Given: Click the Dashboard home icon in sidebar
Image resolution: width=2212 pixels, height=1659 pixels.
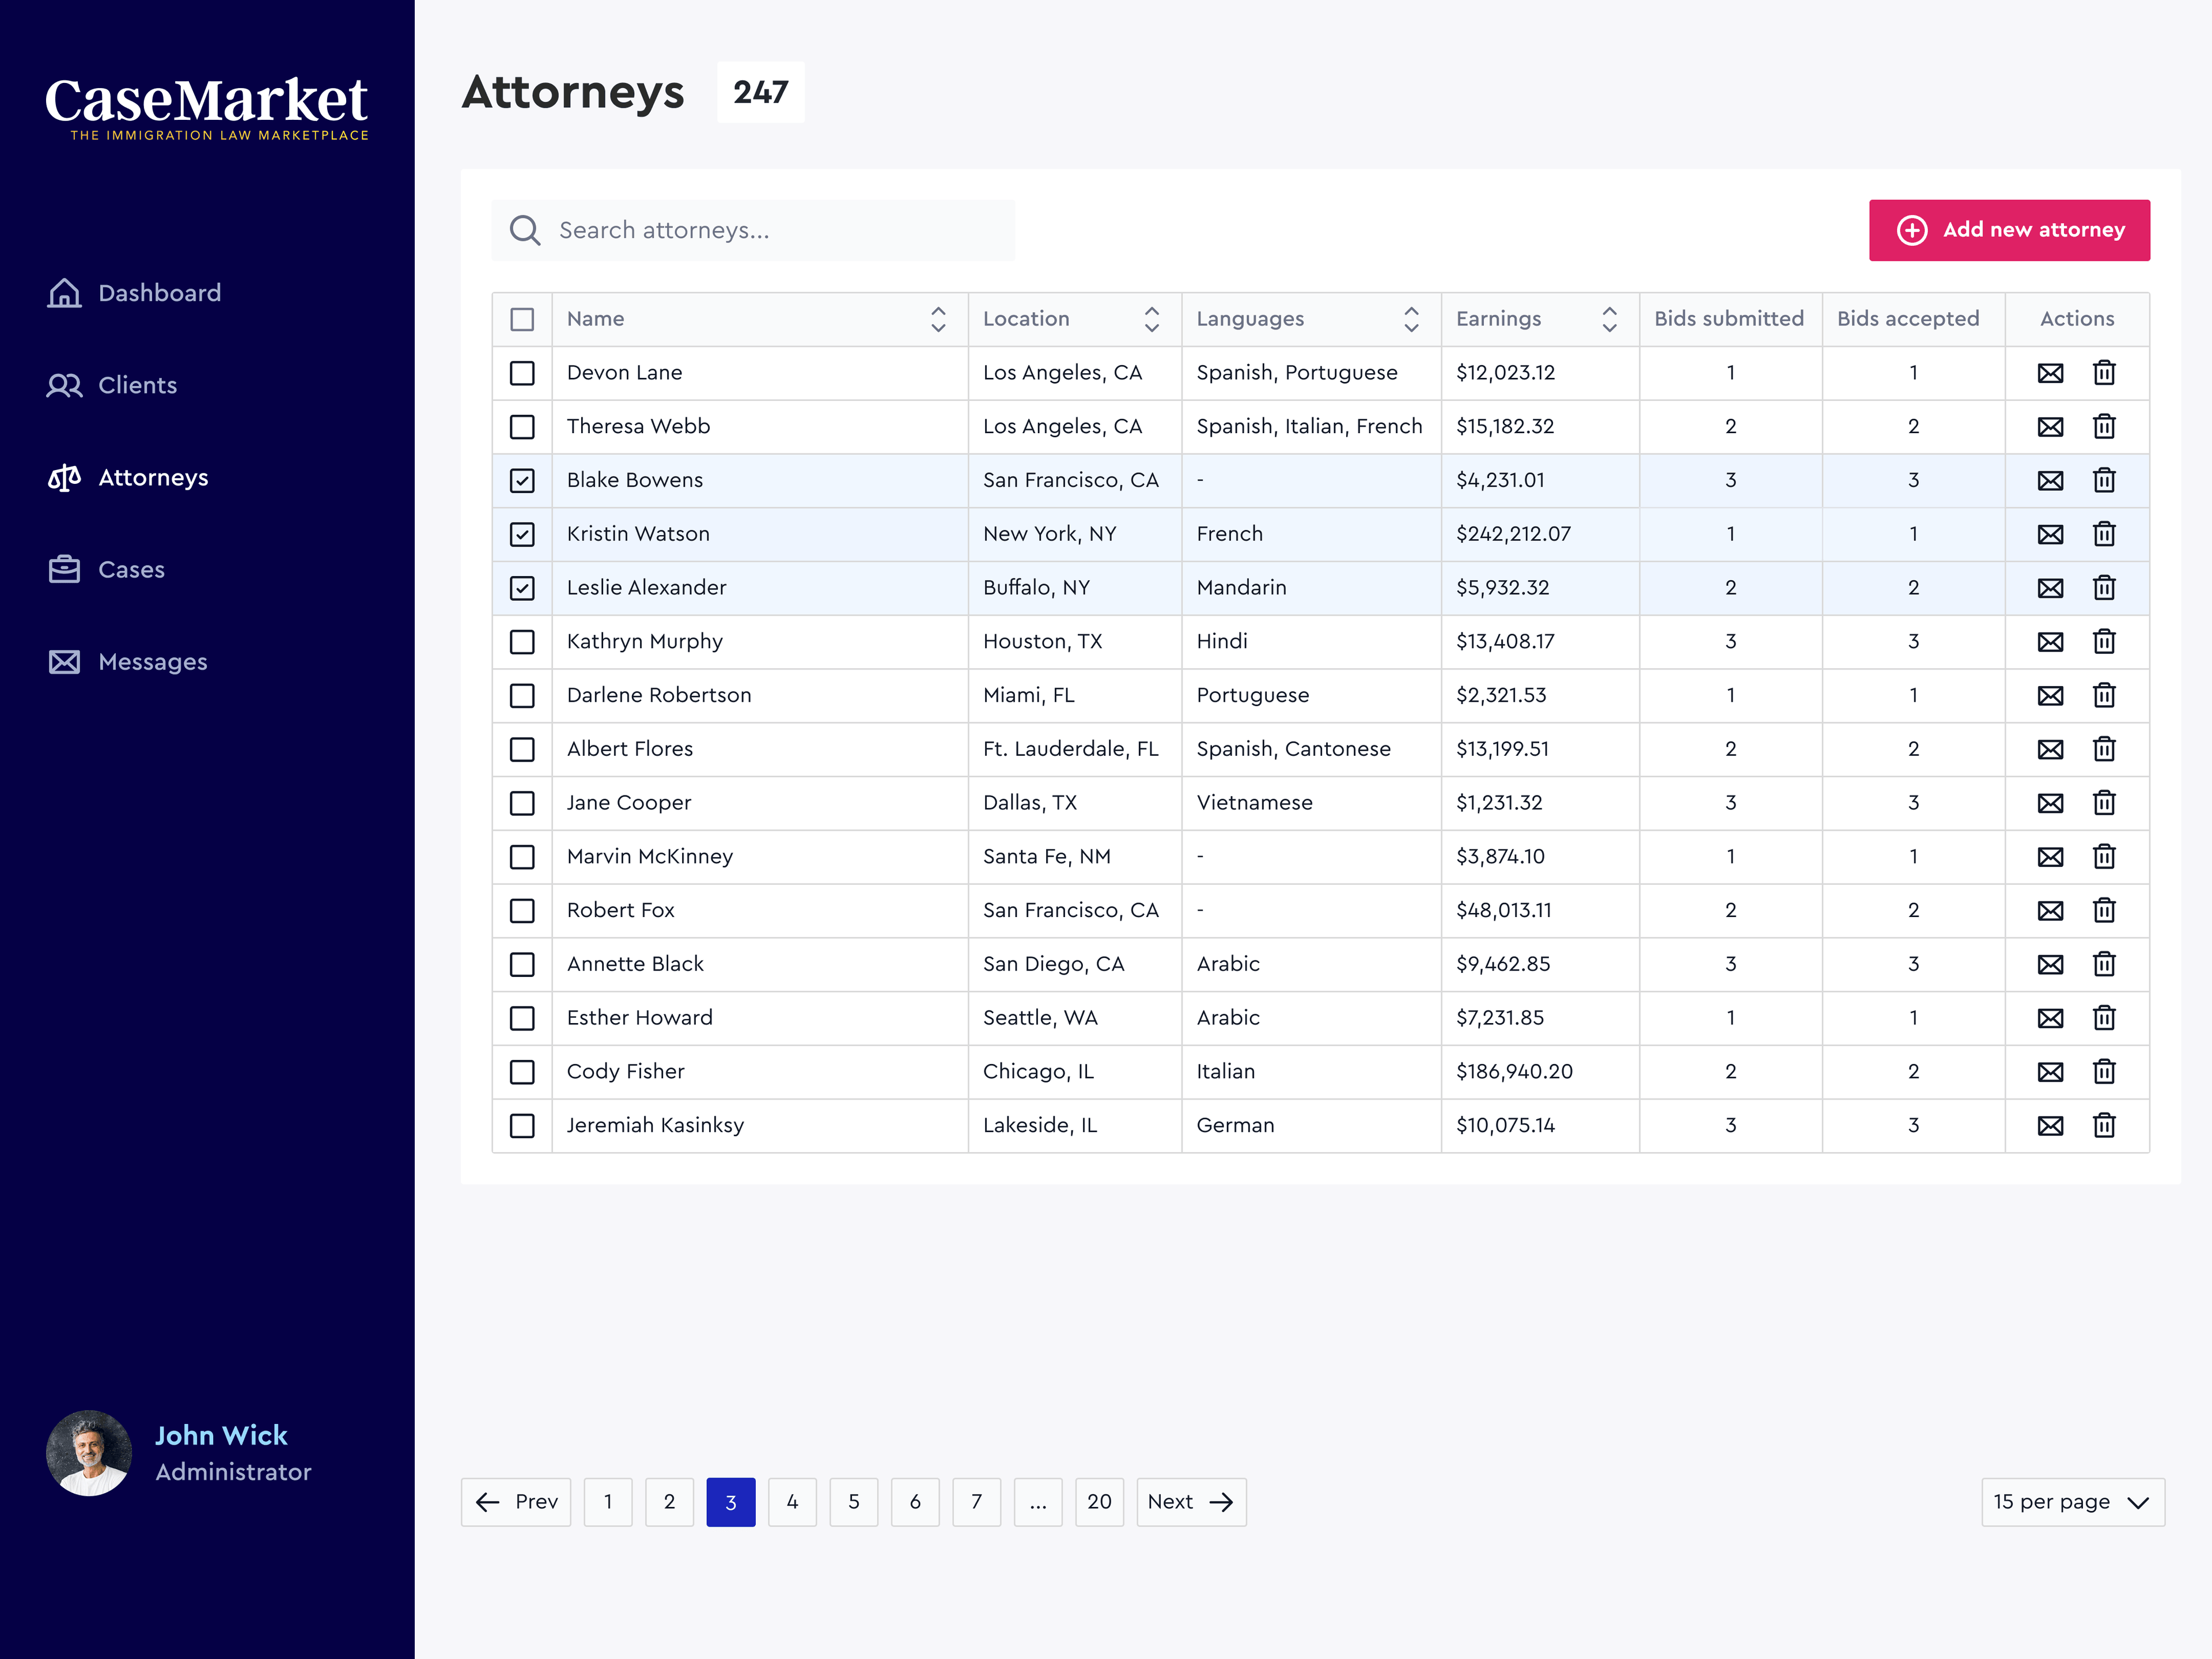Looking at the screenshot, I should point(65,293).
